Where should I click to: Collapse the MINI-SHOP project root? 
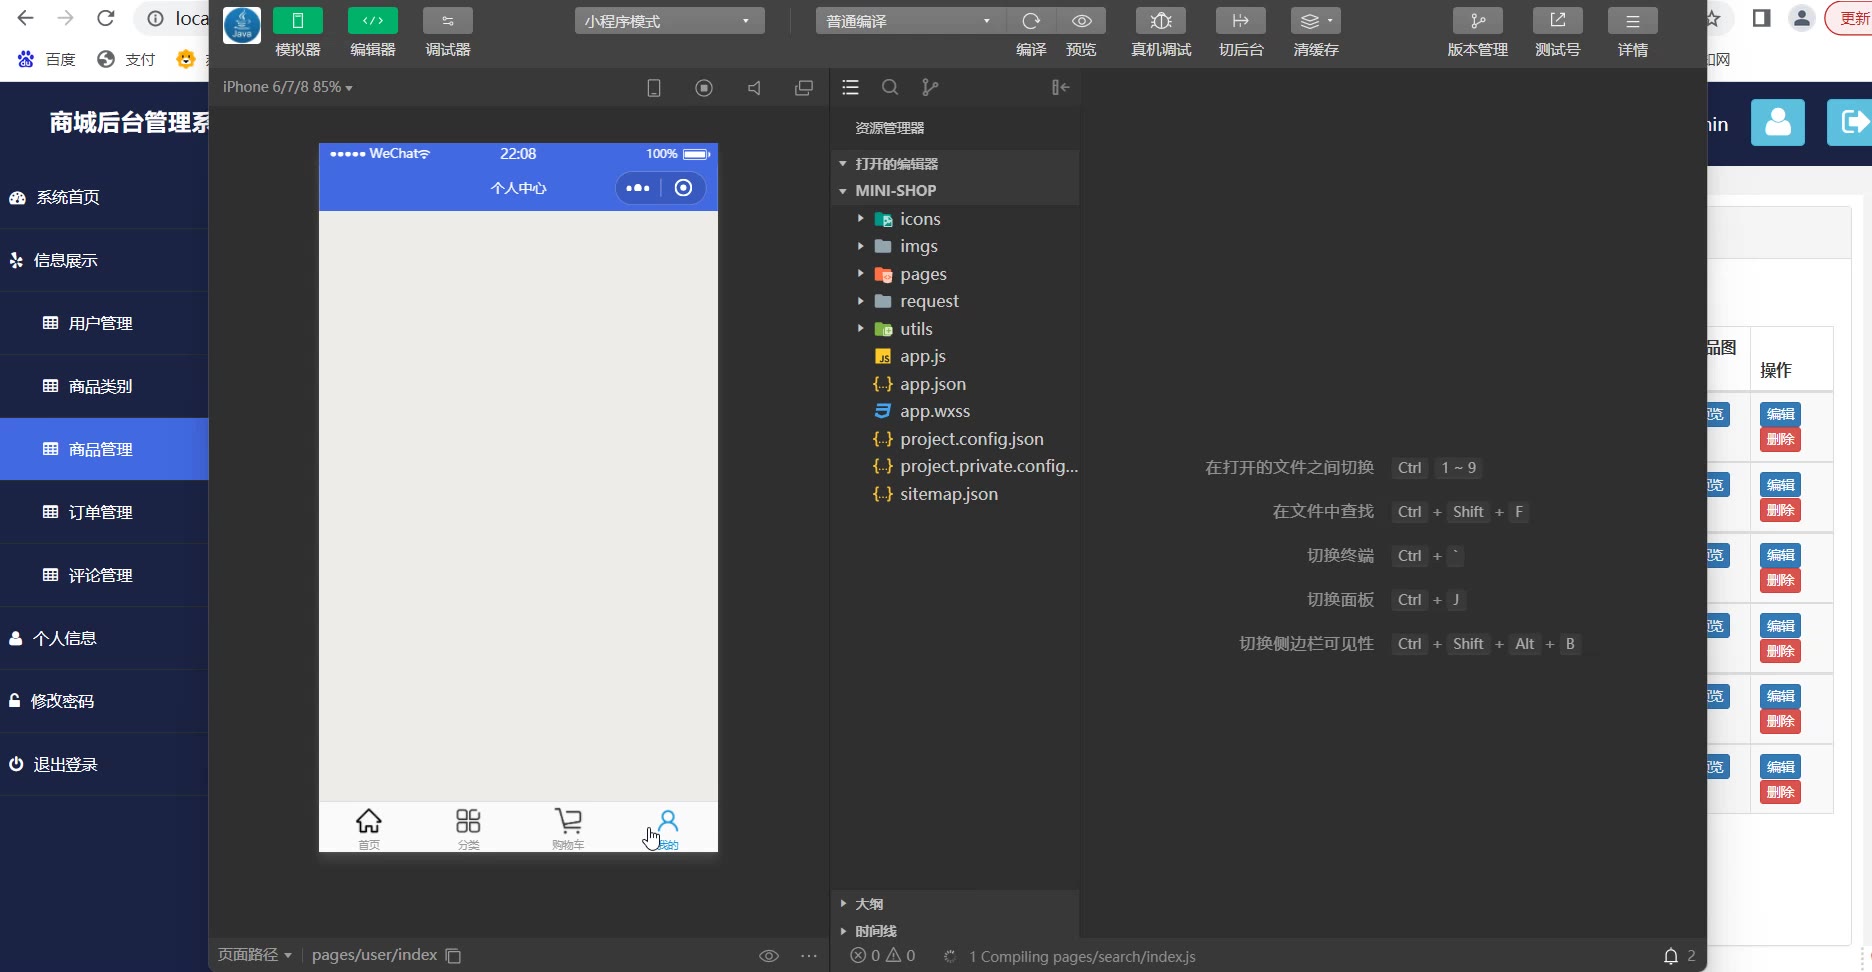tap(955, 190)
